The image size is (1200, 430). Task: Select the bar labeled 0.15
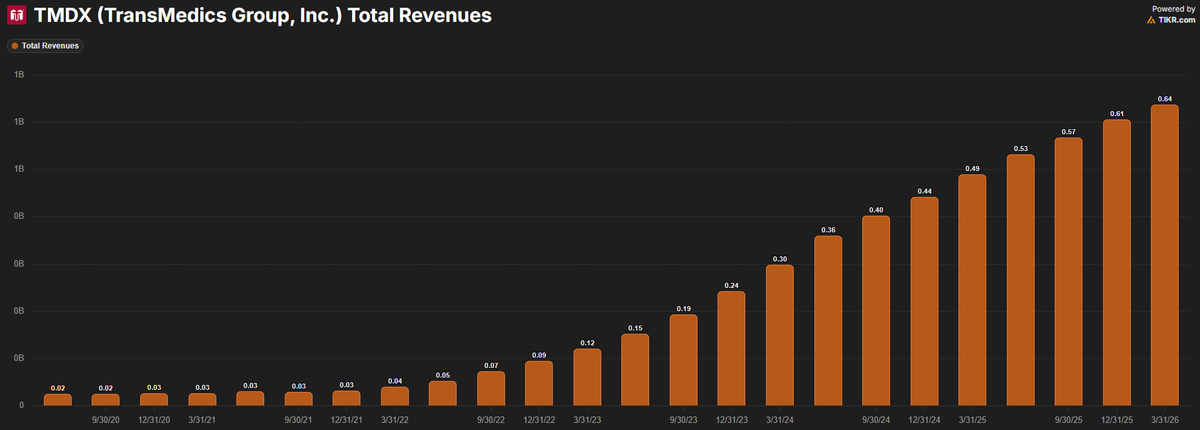pos(635,369)
